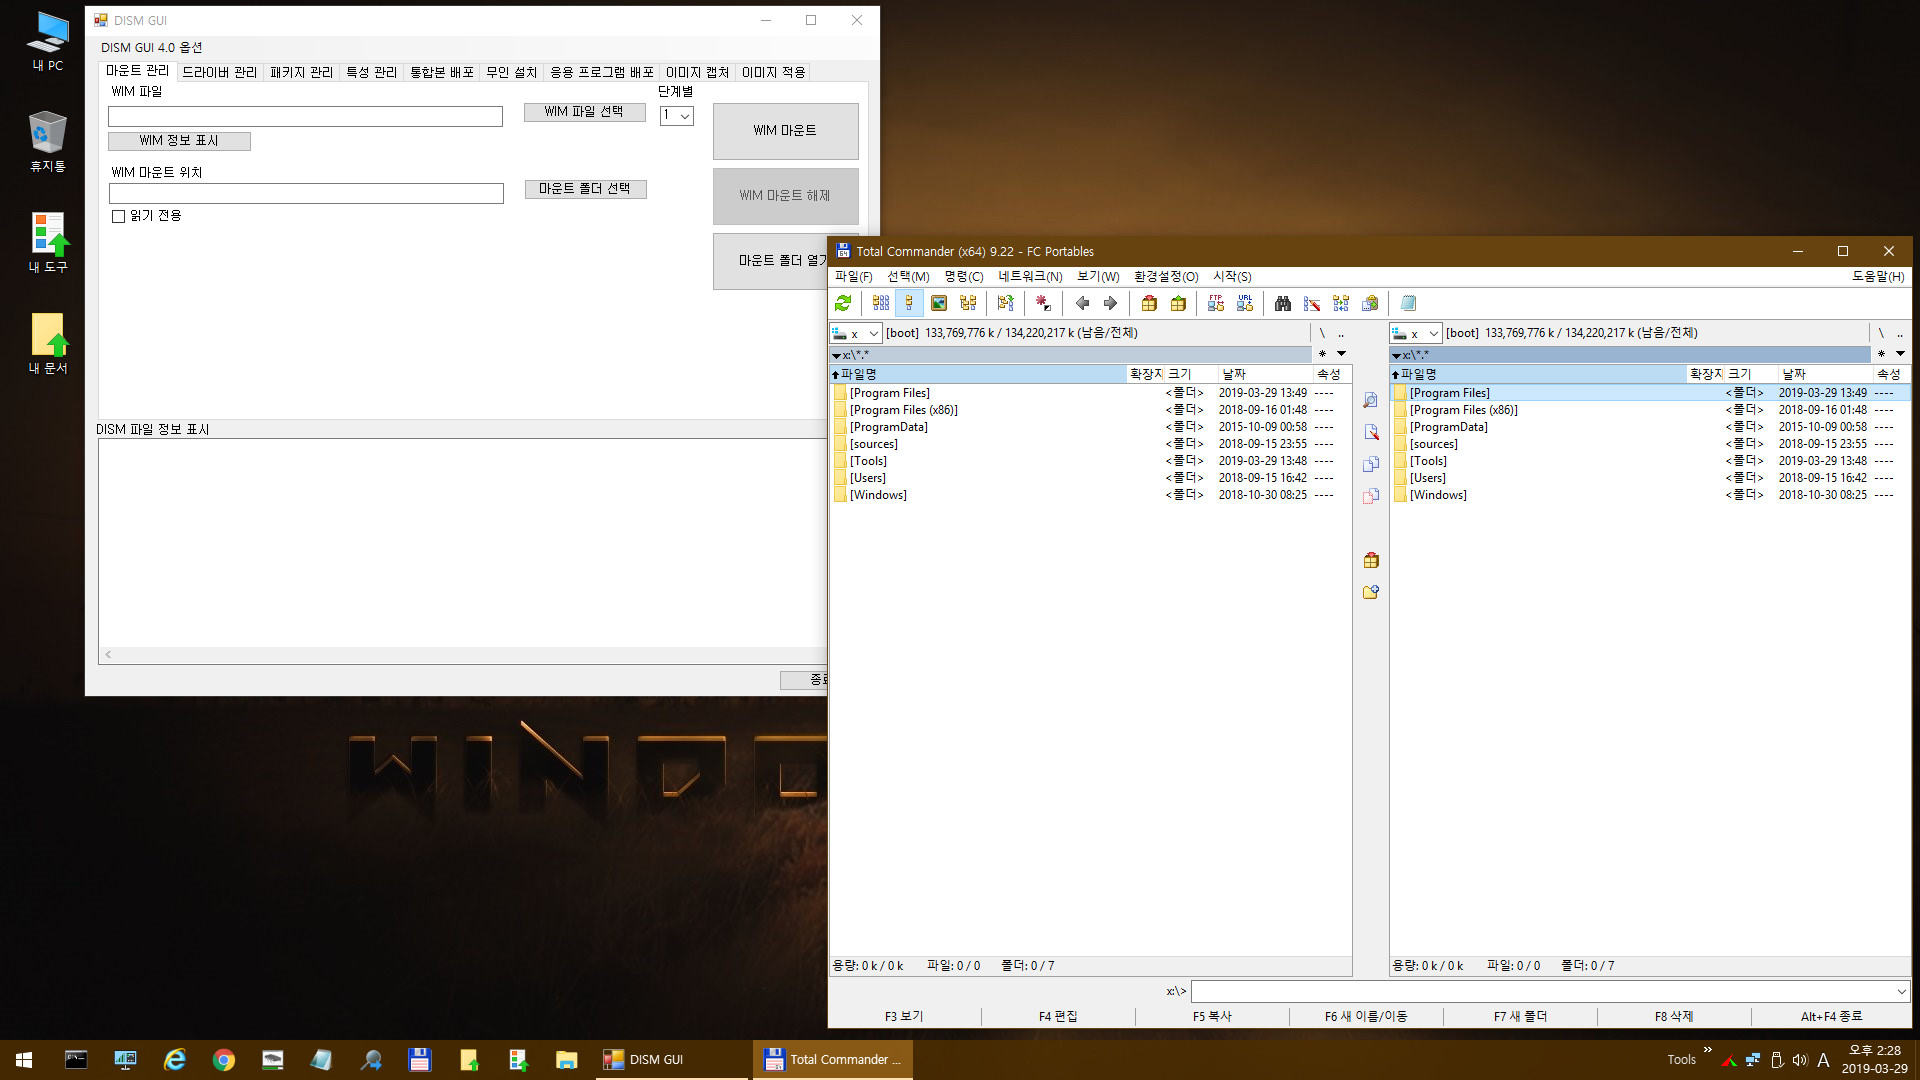Image resolution: width=1920 pixels, height=1080 pixels.
Task: Open multi-rename tool icon
Action: pos(1312,303)
